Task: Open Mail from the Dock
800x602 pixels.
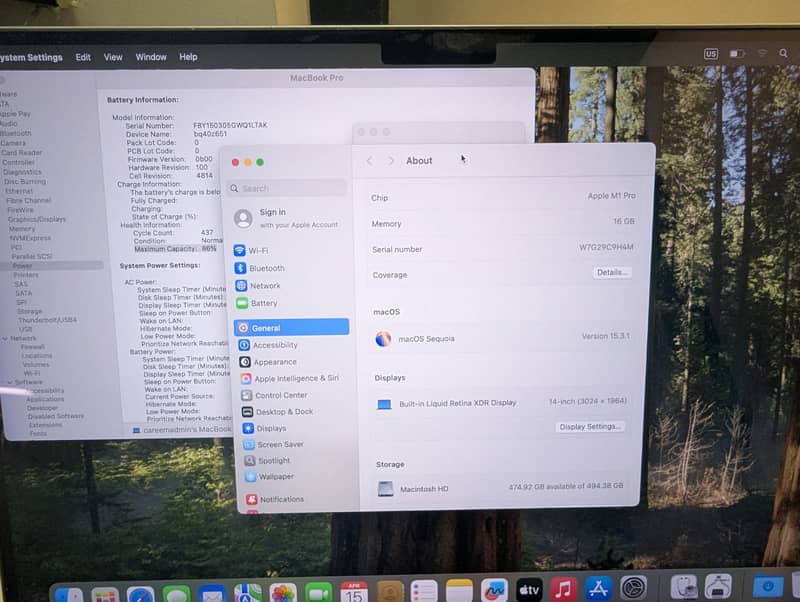Action: [x=212, y=593]
